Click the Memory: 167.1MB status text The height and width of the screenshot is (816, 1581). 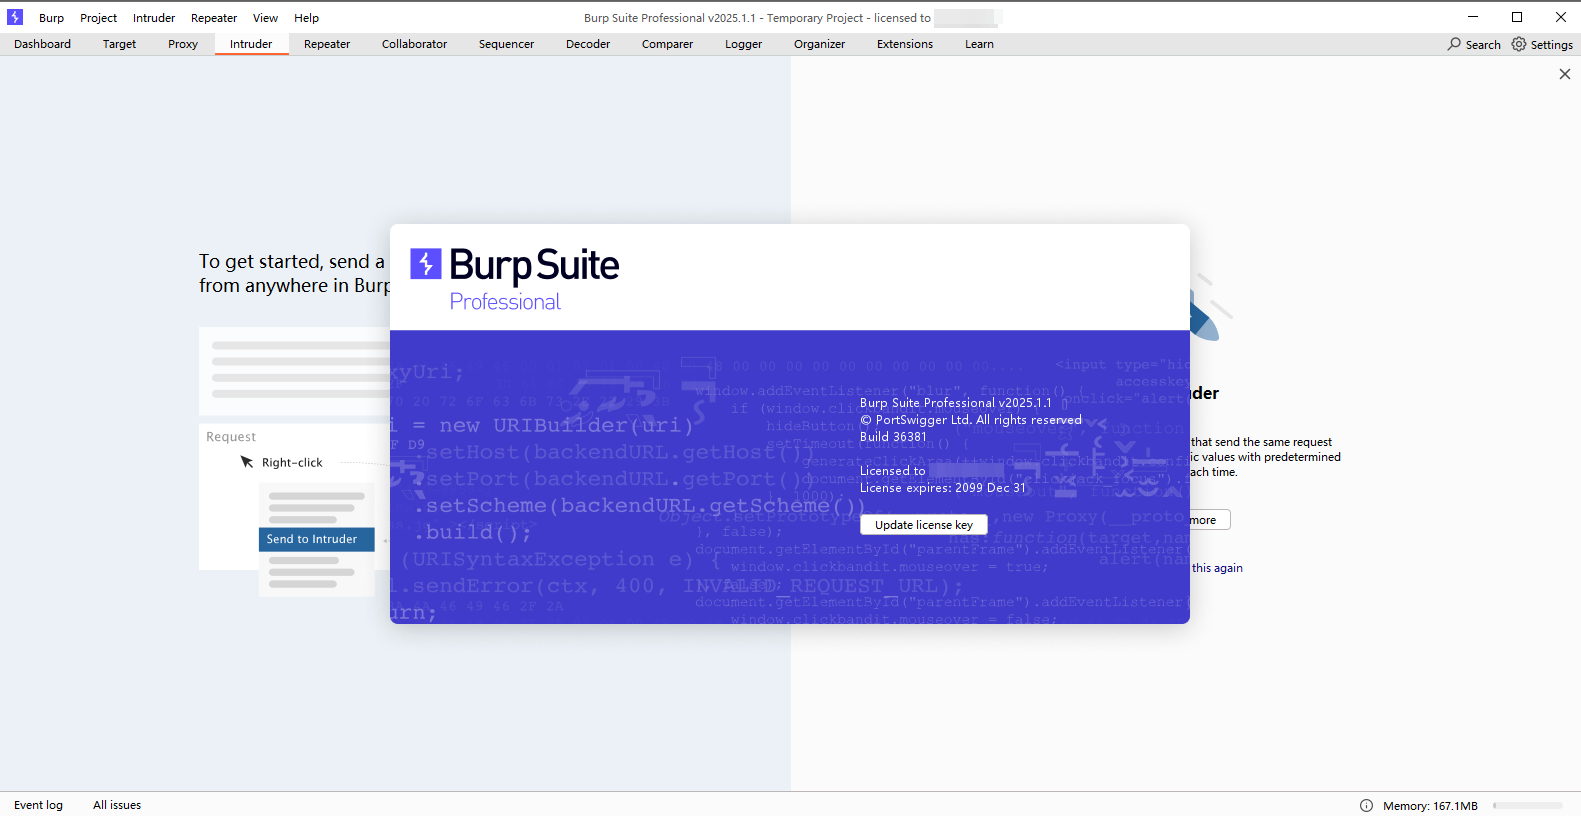click(x=1430, y=806)
